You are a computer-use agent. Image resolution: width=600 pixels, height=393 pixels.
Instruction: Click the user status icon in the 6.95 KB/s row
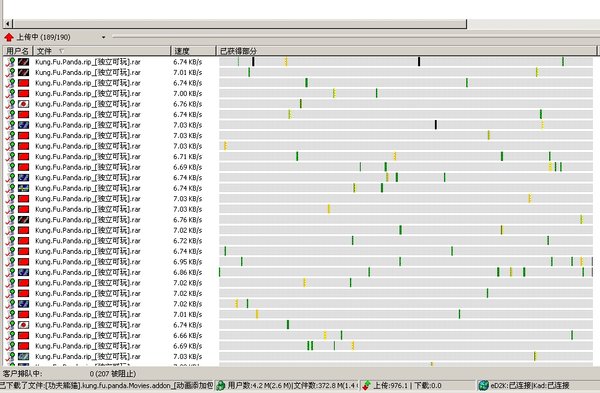click(10, 262)
